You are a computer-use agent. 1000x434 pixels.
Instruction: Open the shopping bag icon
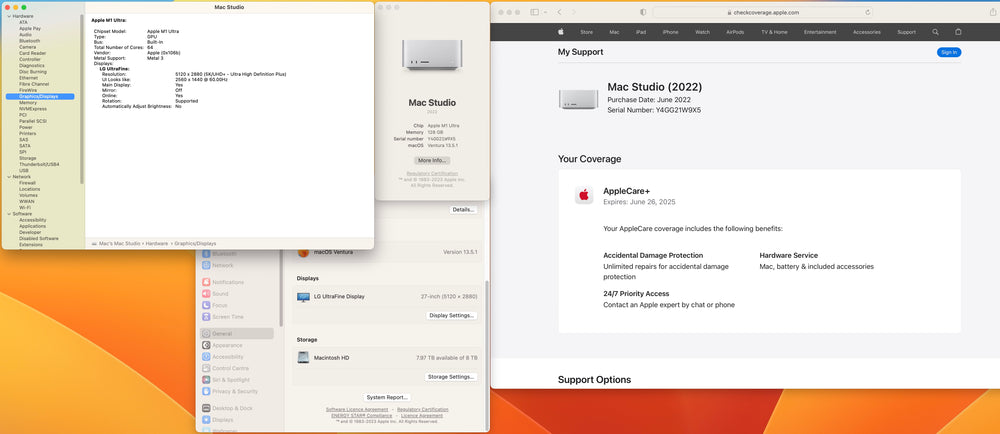coord(958,32)
